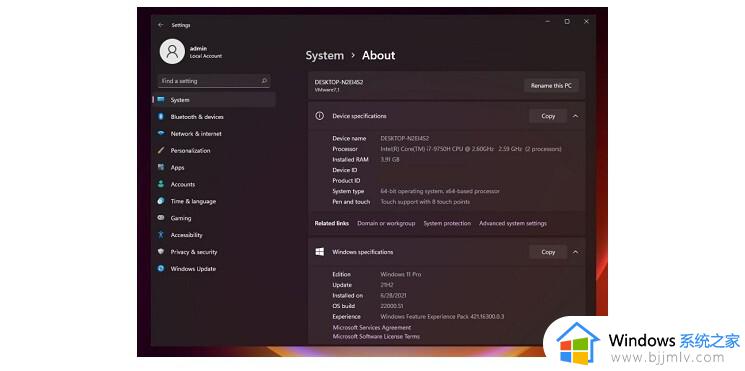This screenshot has width=745, height=371.
Task: Select the Personalization brush icon
Action: 161,150
